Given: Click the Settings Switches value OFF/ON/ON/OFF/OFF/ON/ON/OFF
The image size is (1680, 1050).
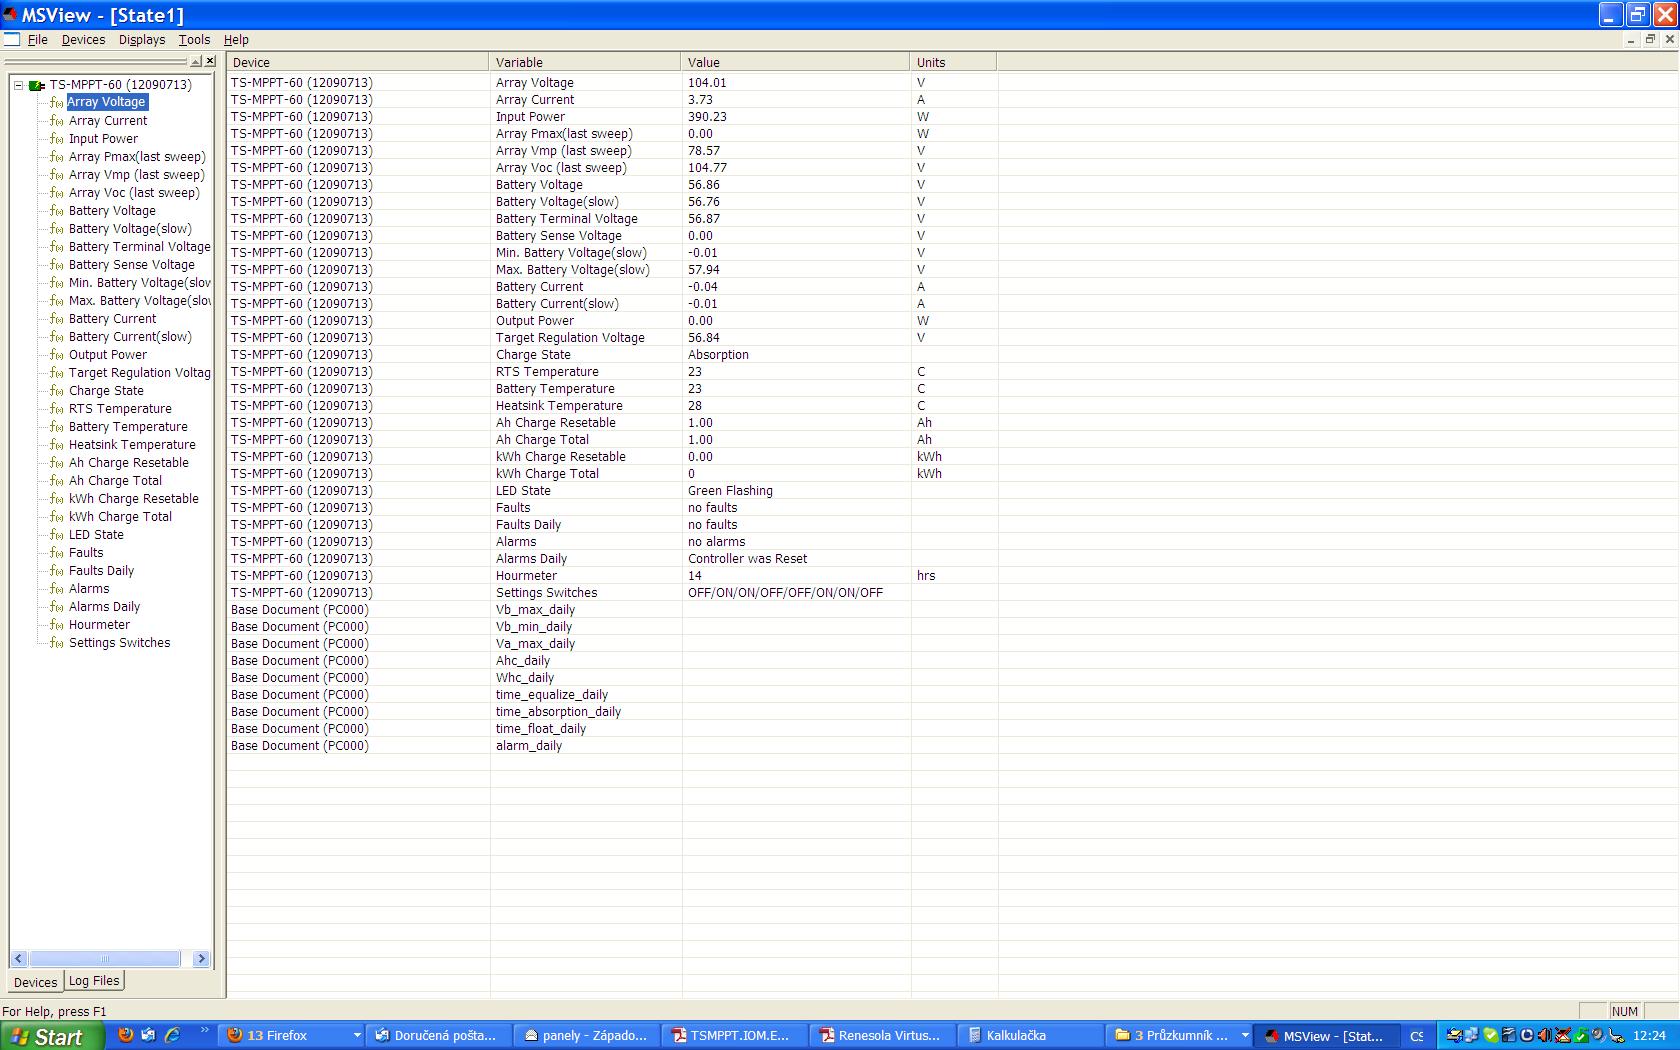Looking at the screenshot, I should tap(785, 593).
